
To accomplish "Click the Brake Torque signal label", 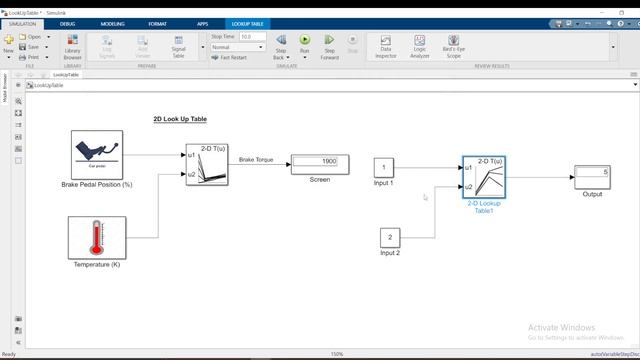I will click(x=256, y=160).
